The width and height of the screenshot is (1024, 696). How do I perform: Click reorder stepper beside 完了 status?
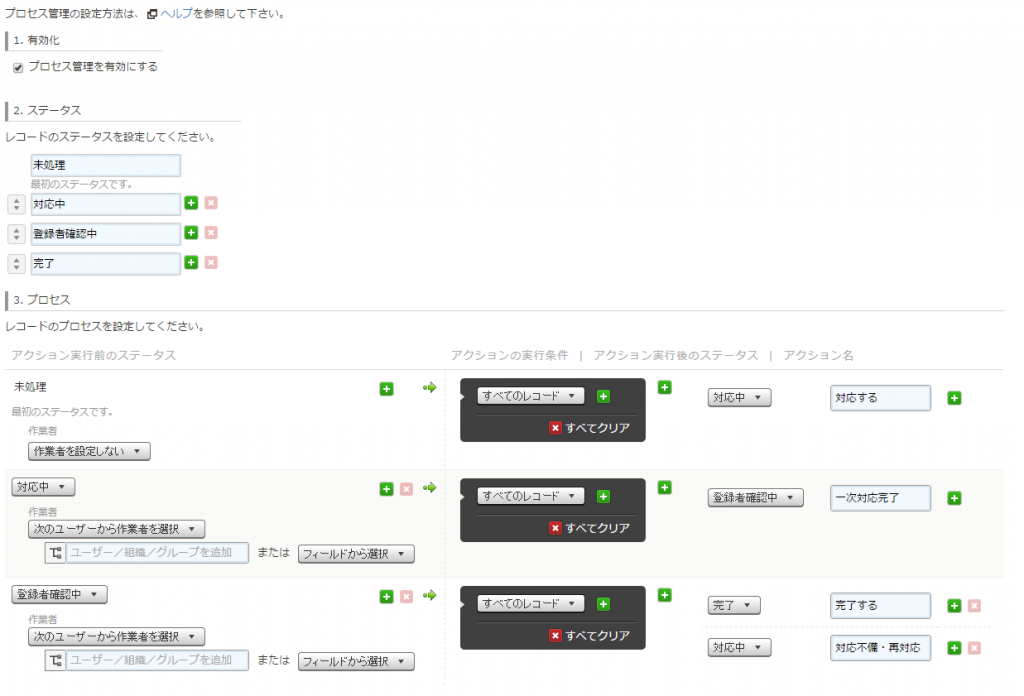pos(16,263)
